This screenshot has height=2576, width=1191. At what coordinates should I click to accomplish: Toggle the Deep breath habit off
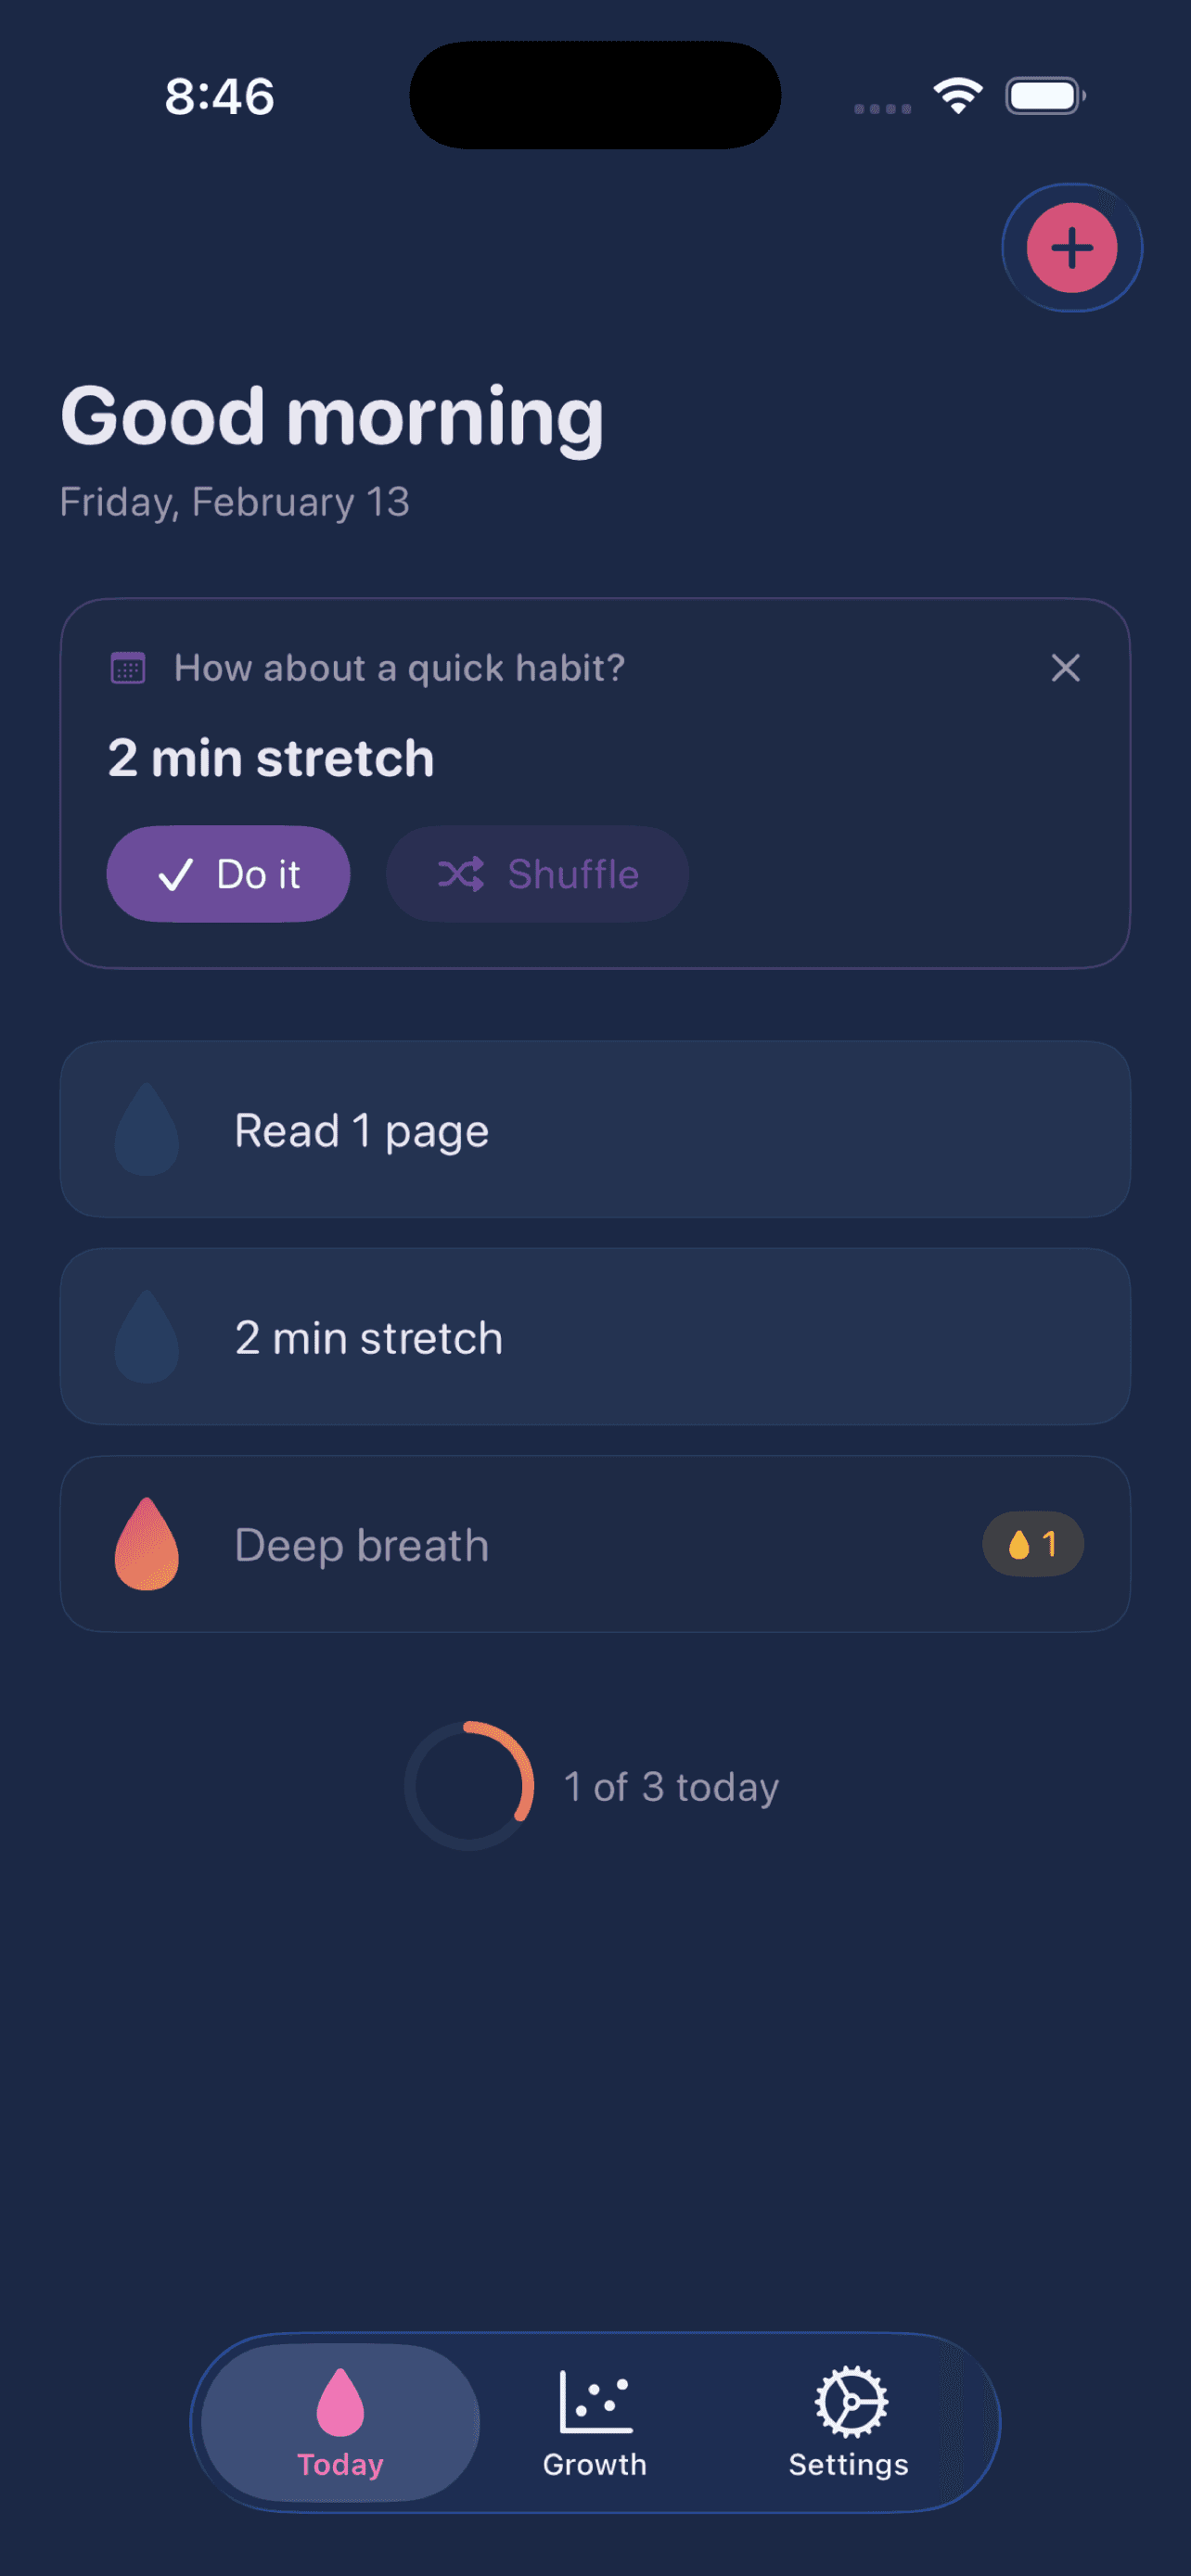[595, 1543]
